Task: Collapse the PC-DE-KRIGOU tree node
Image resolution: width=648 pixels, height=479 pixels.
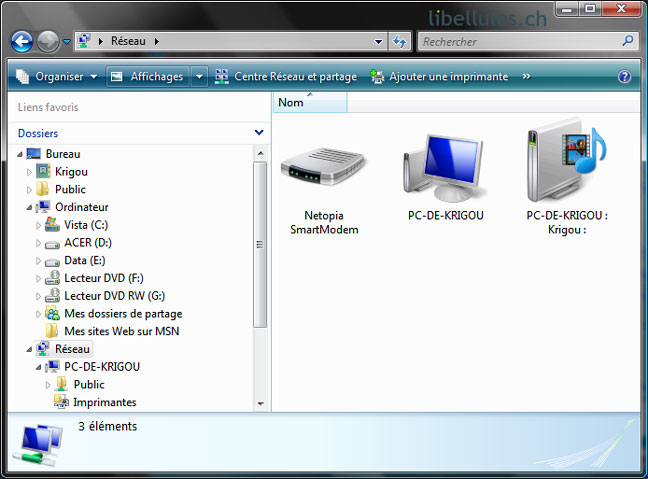Action: (x=38, y=367)
